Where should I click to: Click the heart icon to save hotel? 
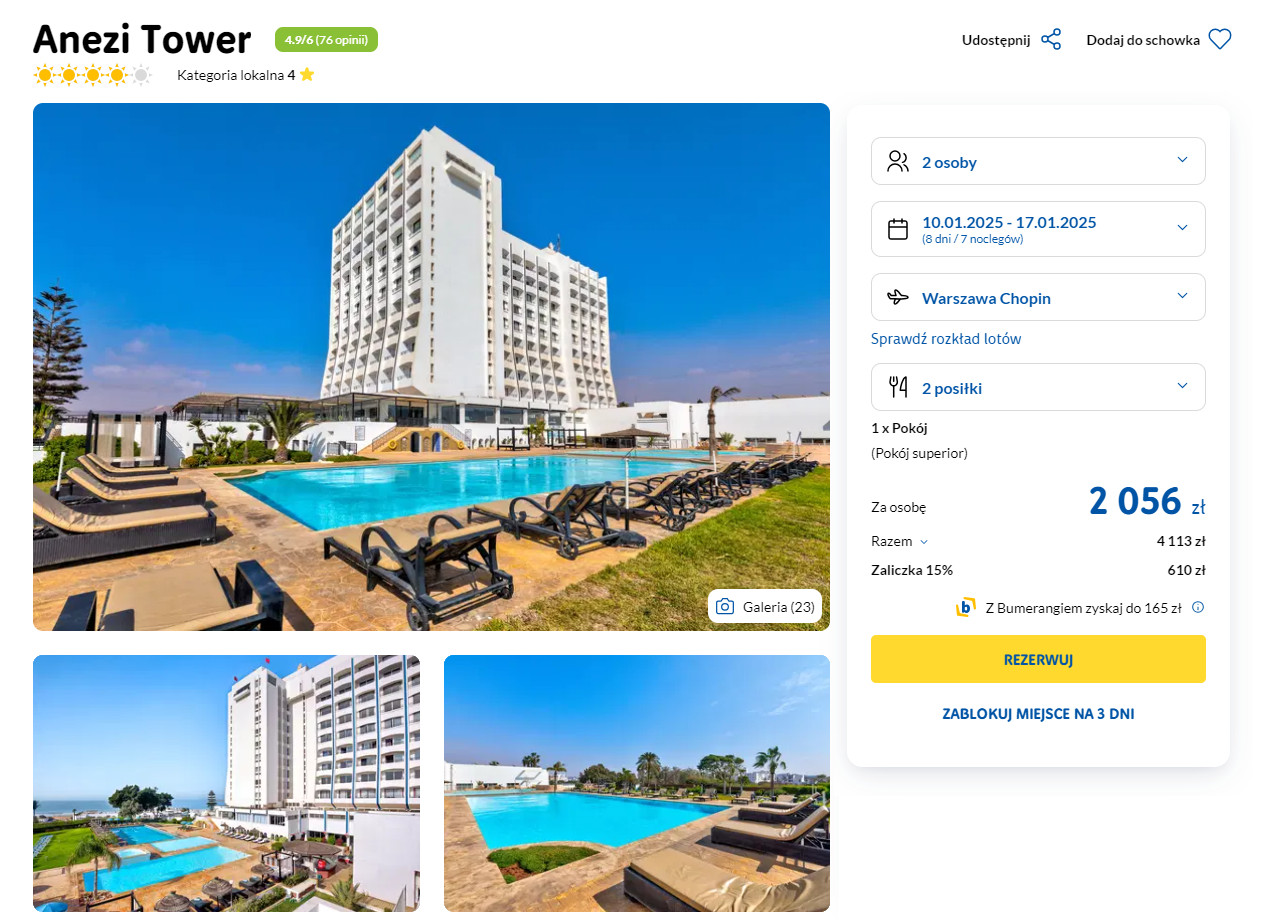coord(1220,40)
